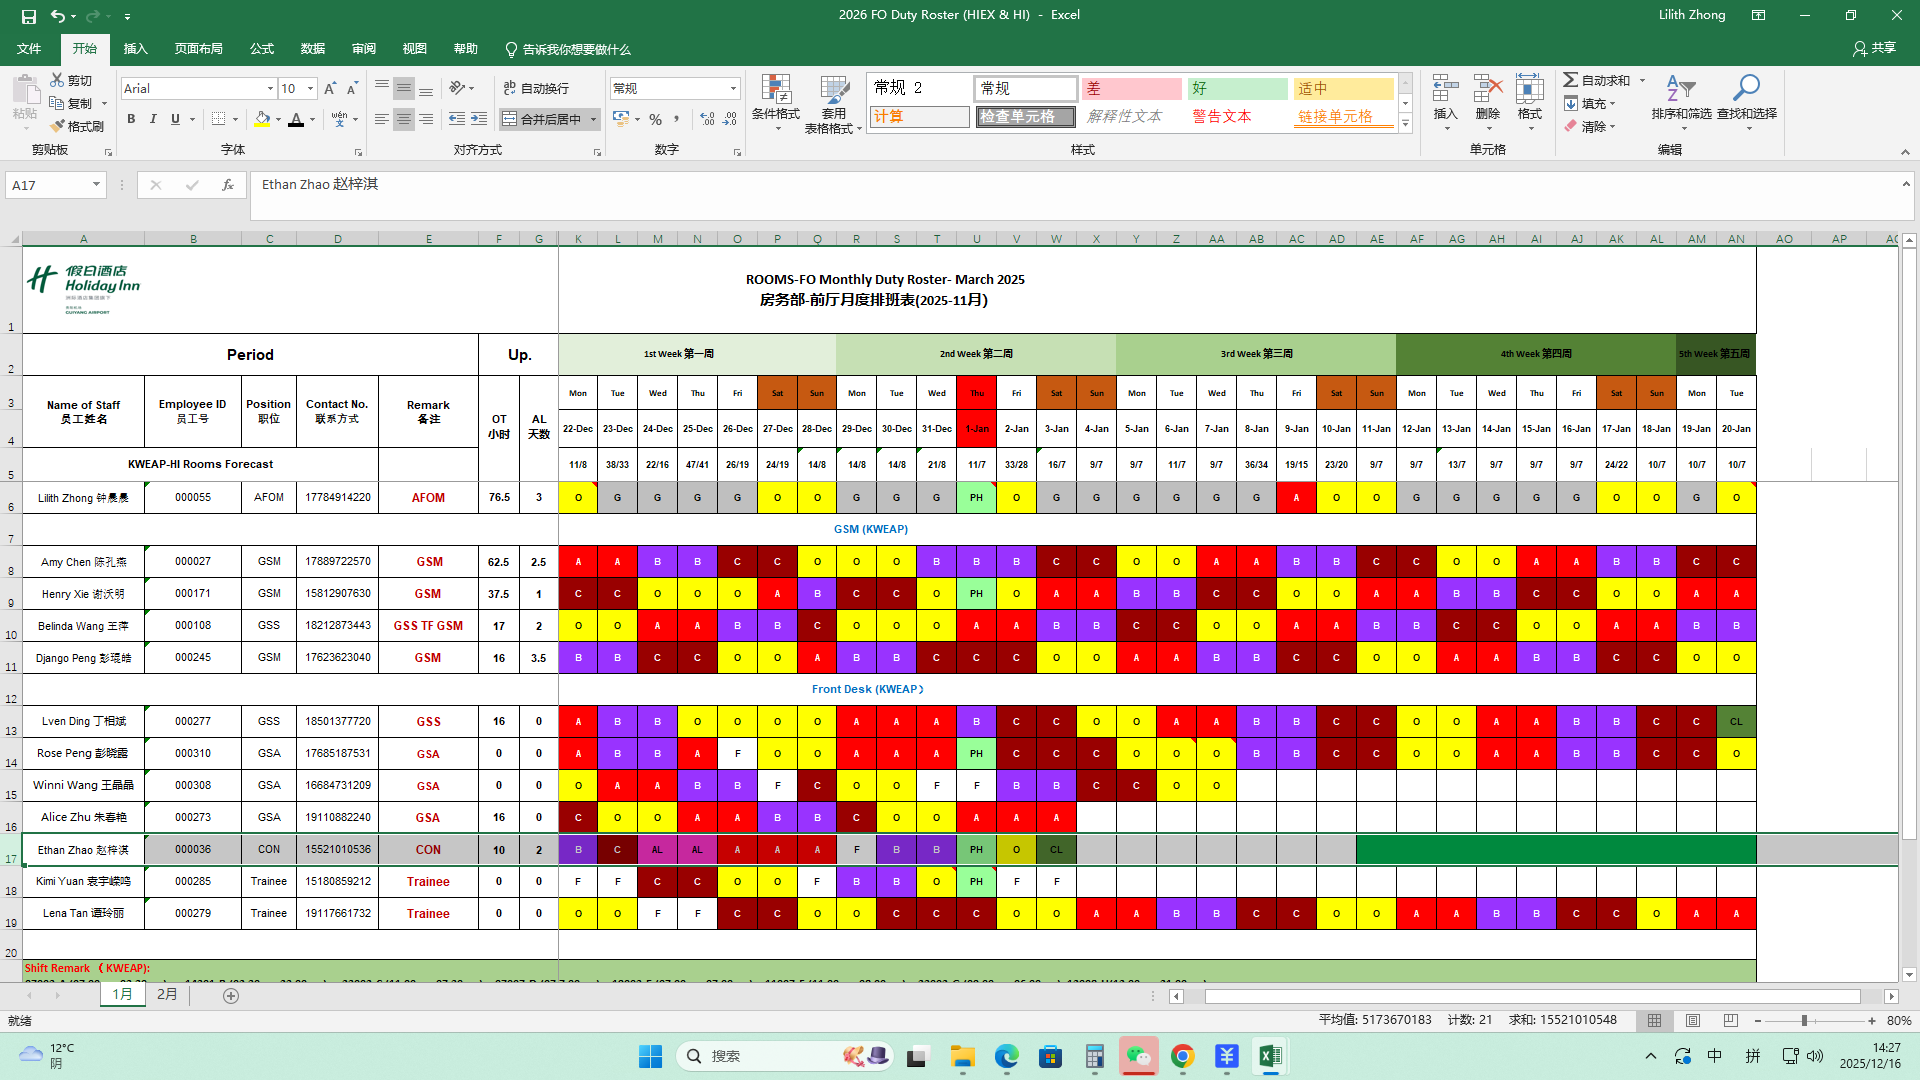Viewport: 1920px width, 1080px height.
Task: Click the zoom slider handle
Action: coord(1804,1021)
